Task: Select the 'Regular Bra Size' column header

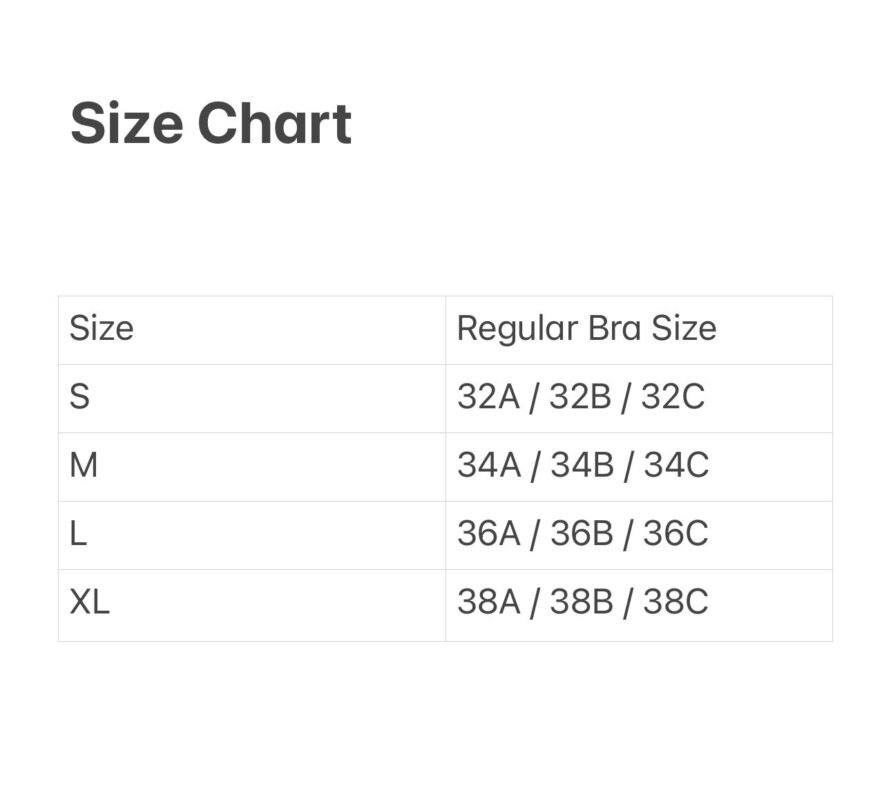Action: (x=586, y=329)
